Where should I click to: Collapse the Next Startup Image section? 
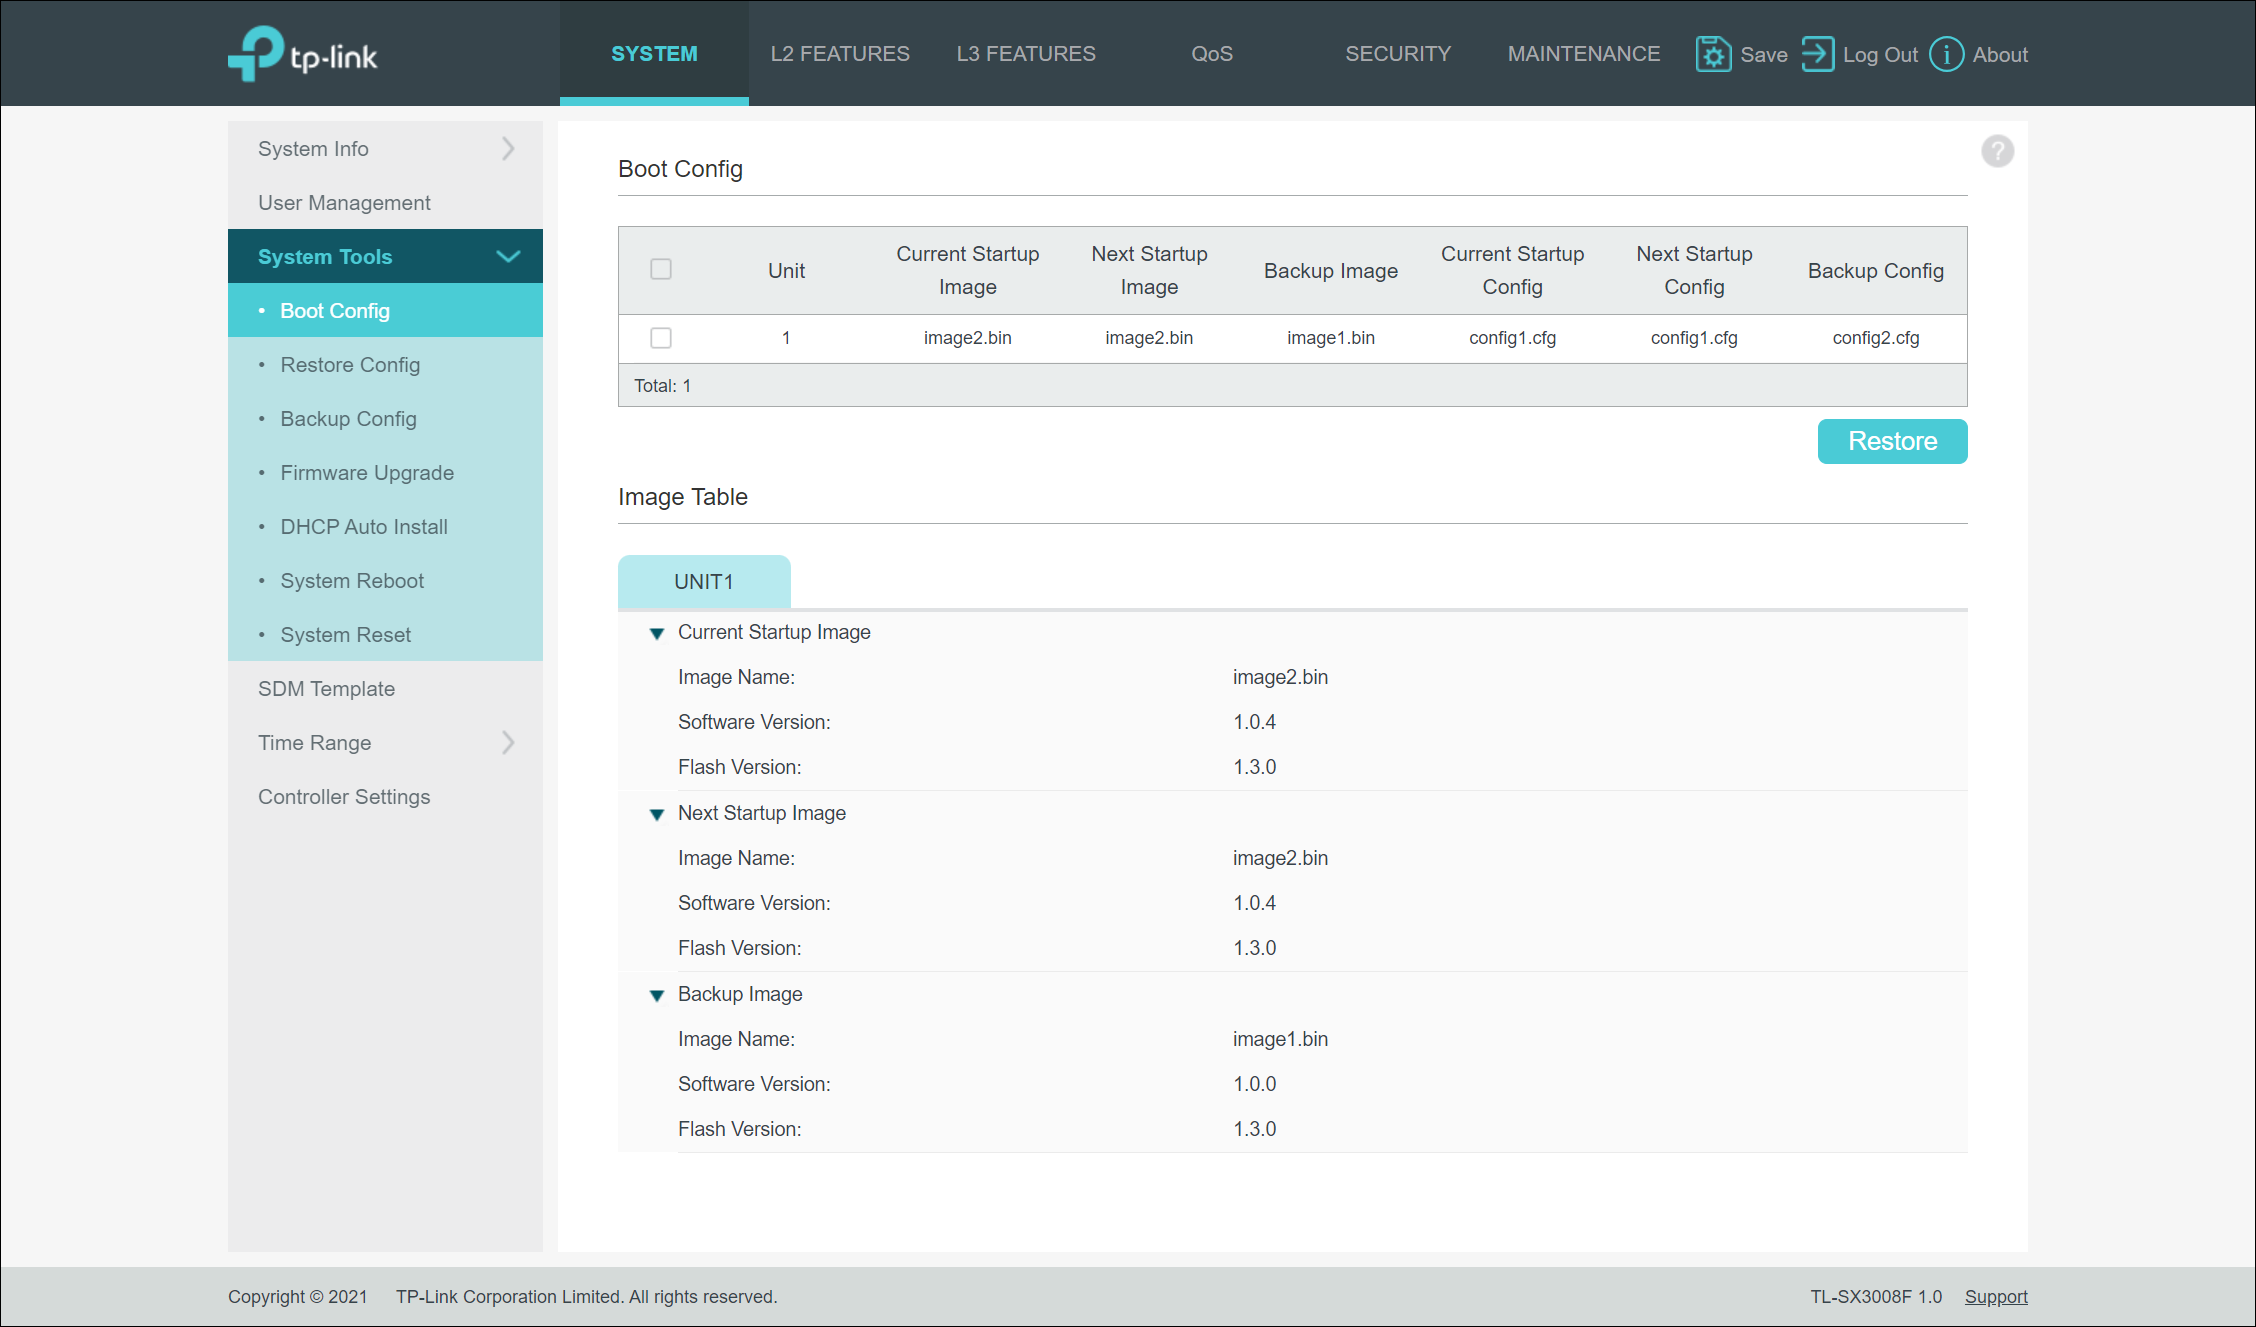(x=657, y=814)
